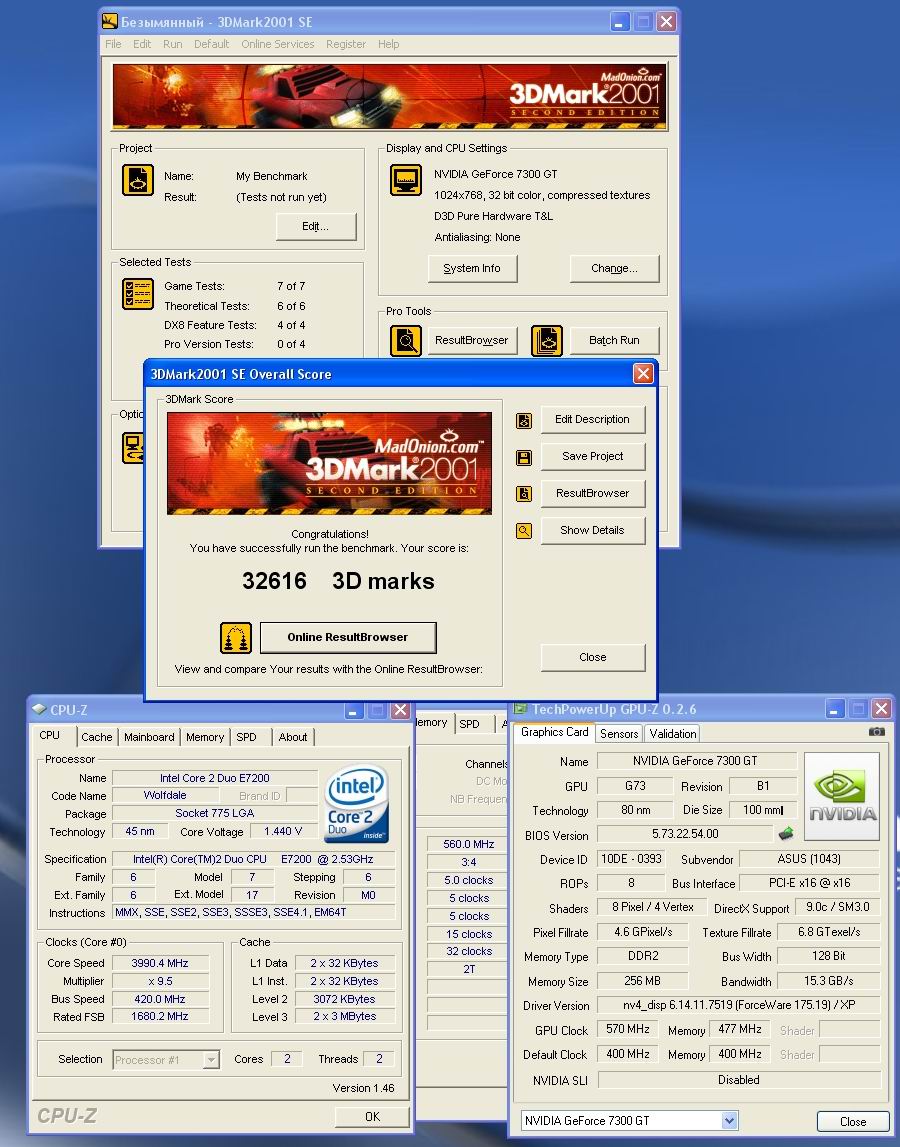
Task: Click the CPU-Z title bar app icon
Action: 40,710
